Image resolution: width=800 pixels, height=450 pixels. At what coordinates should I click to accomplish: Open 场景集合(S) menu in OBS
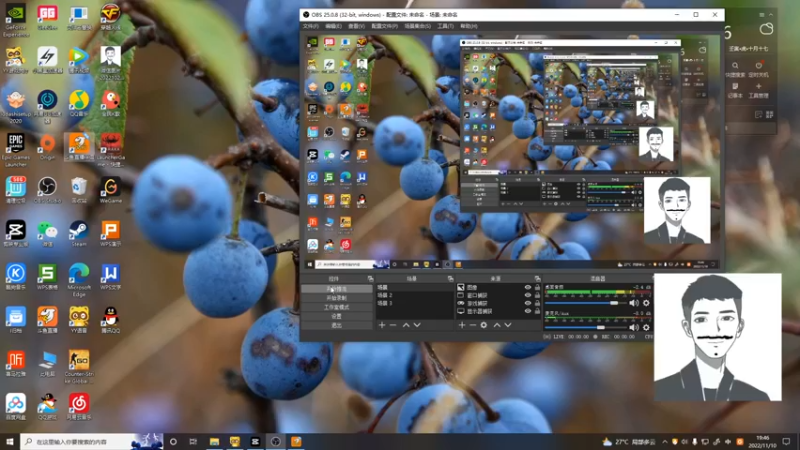pos(417,26)
